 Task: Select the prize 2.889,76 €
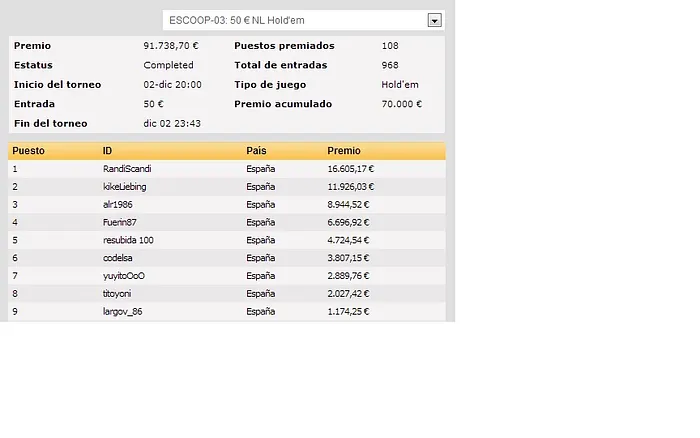(x=348, y=276)
